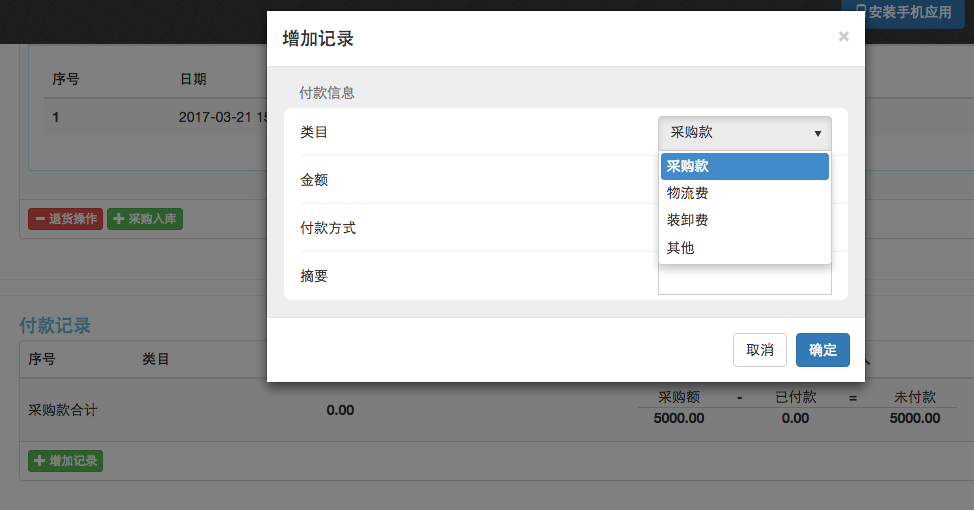Click the plus icon on 采购入库
The image size is (974, 510).
click(119, 219)
